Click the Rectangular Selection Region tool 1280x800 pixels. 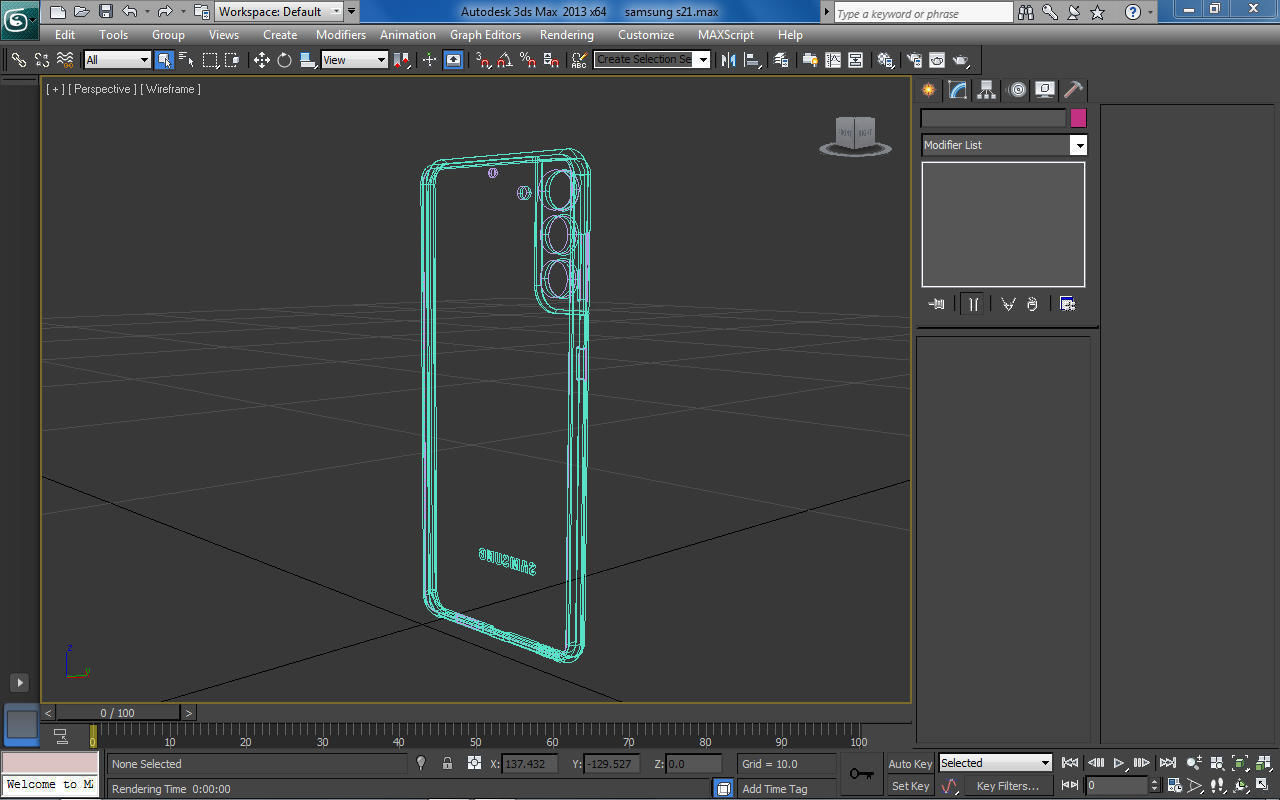tap(210, 60)
